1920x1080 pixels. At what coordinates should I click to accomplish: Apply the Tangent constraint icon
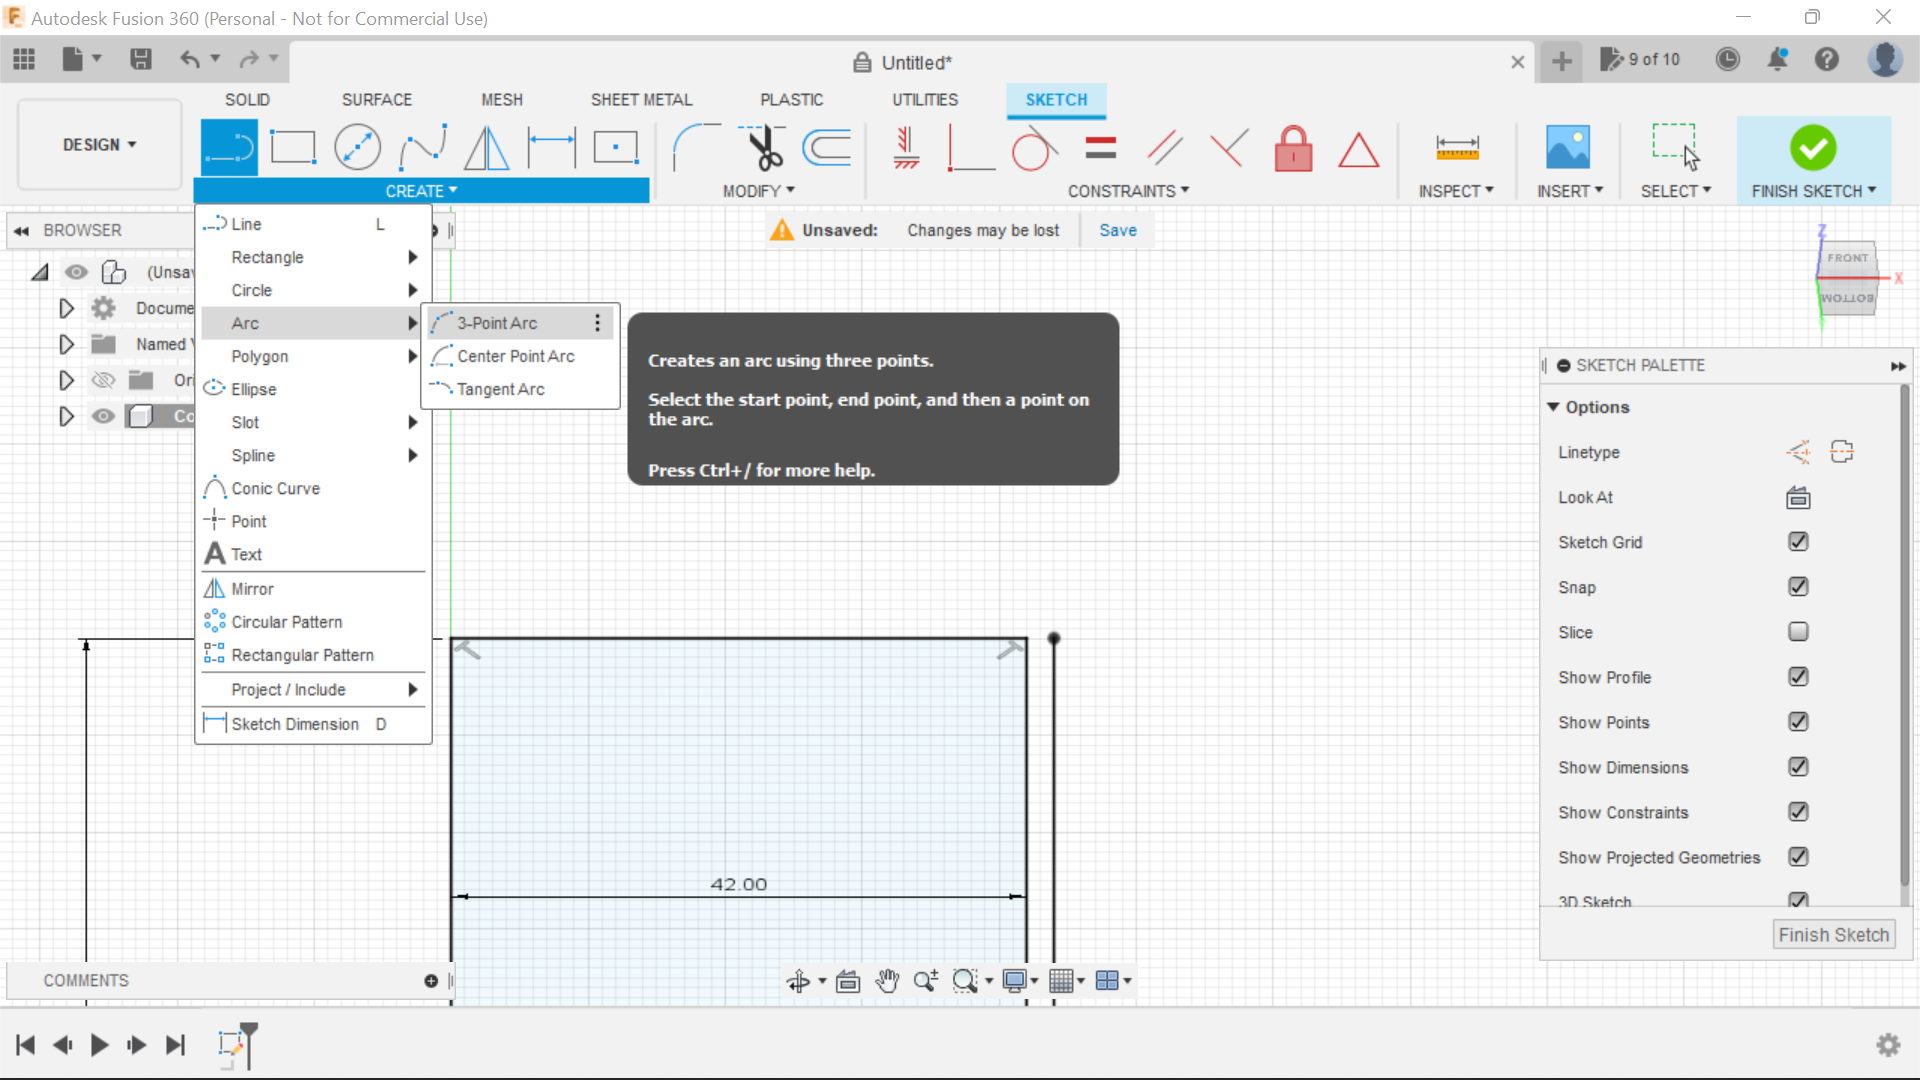[x=1035, y=148]
